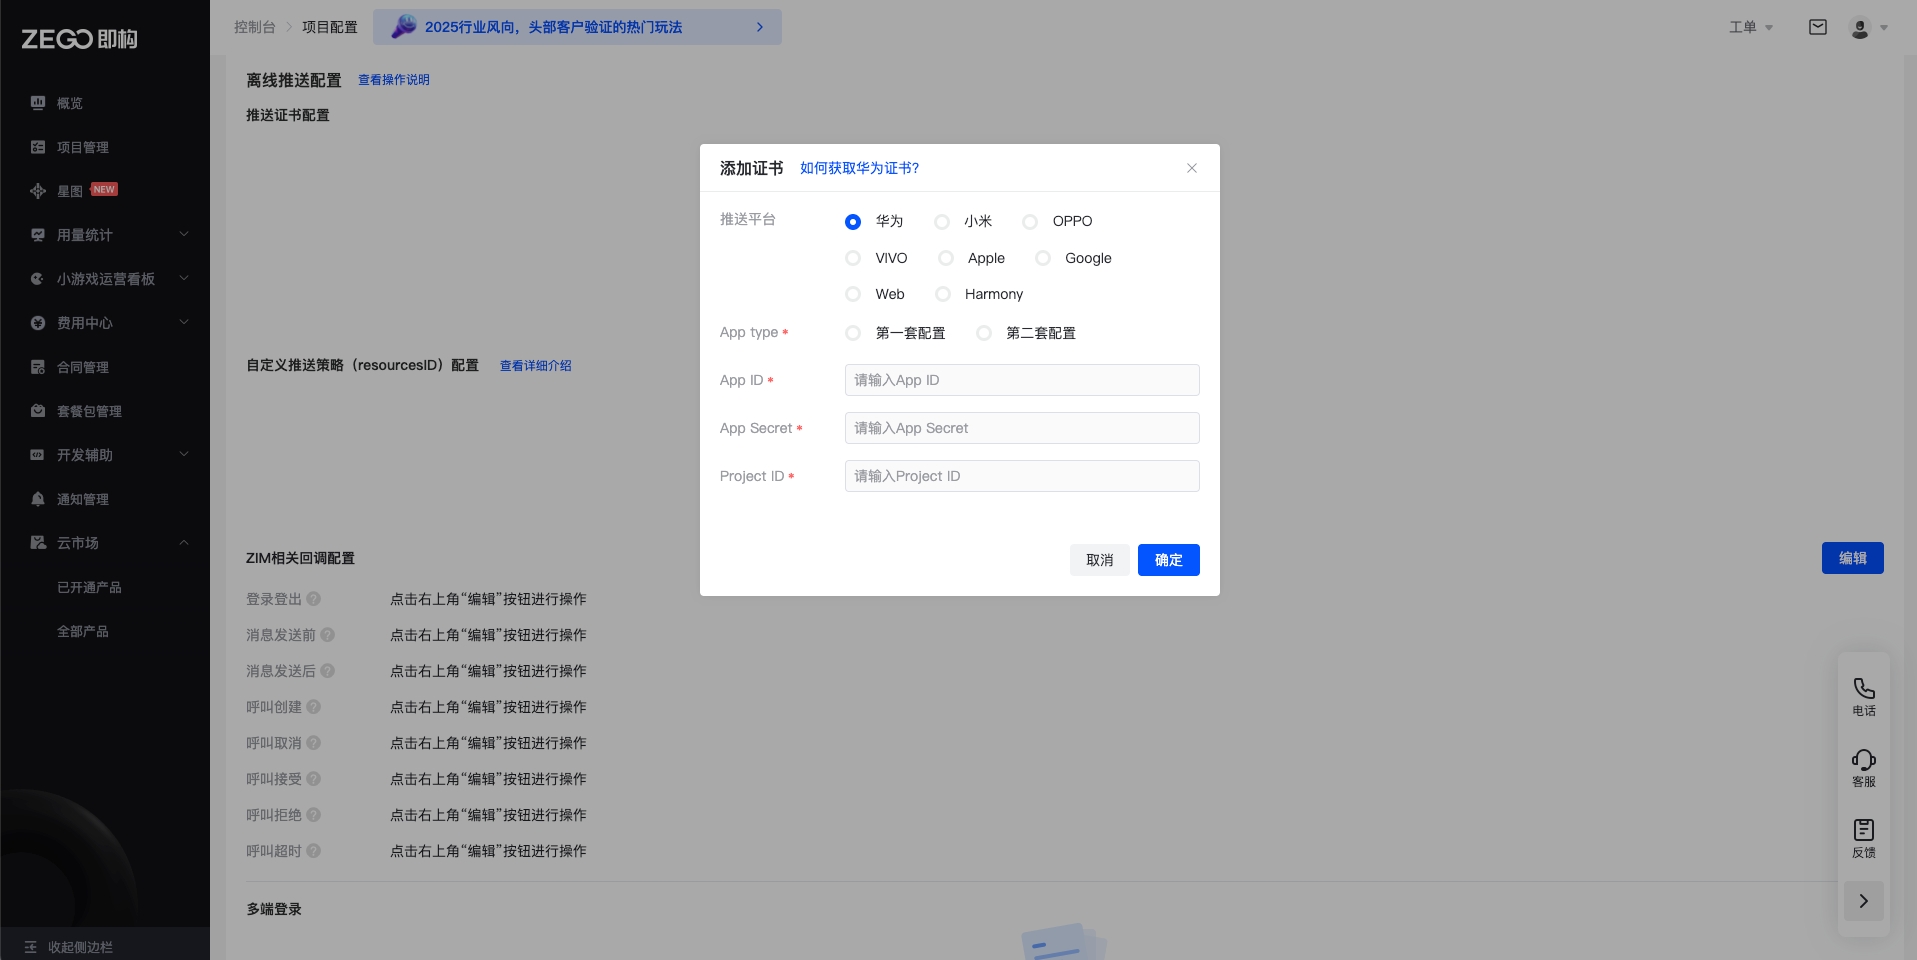Open 项目管理 in the sidebar
Viewport: 1917px width, 960px height.
[x=83, y=147]
